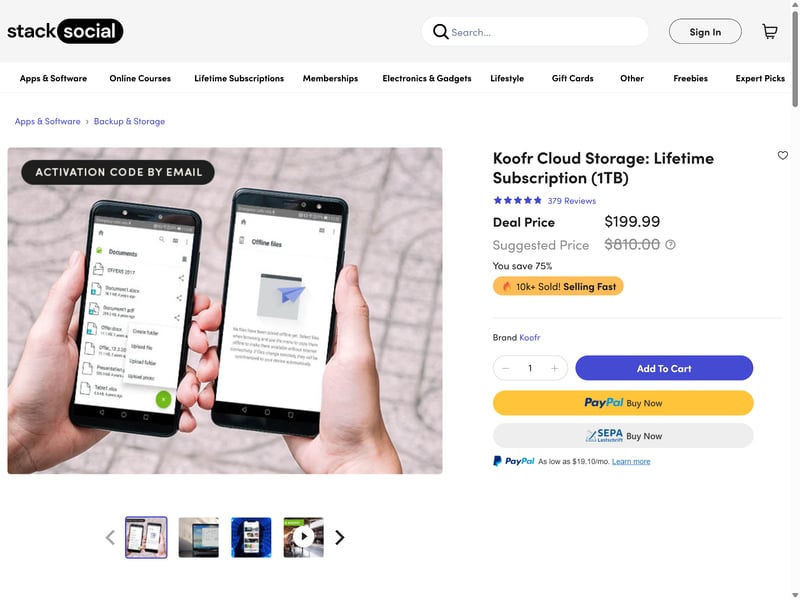Open 379 Reviews link
800x600 pixels.
[571, 200]
